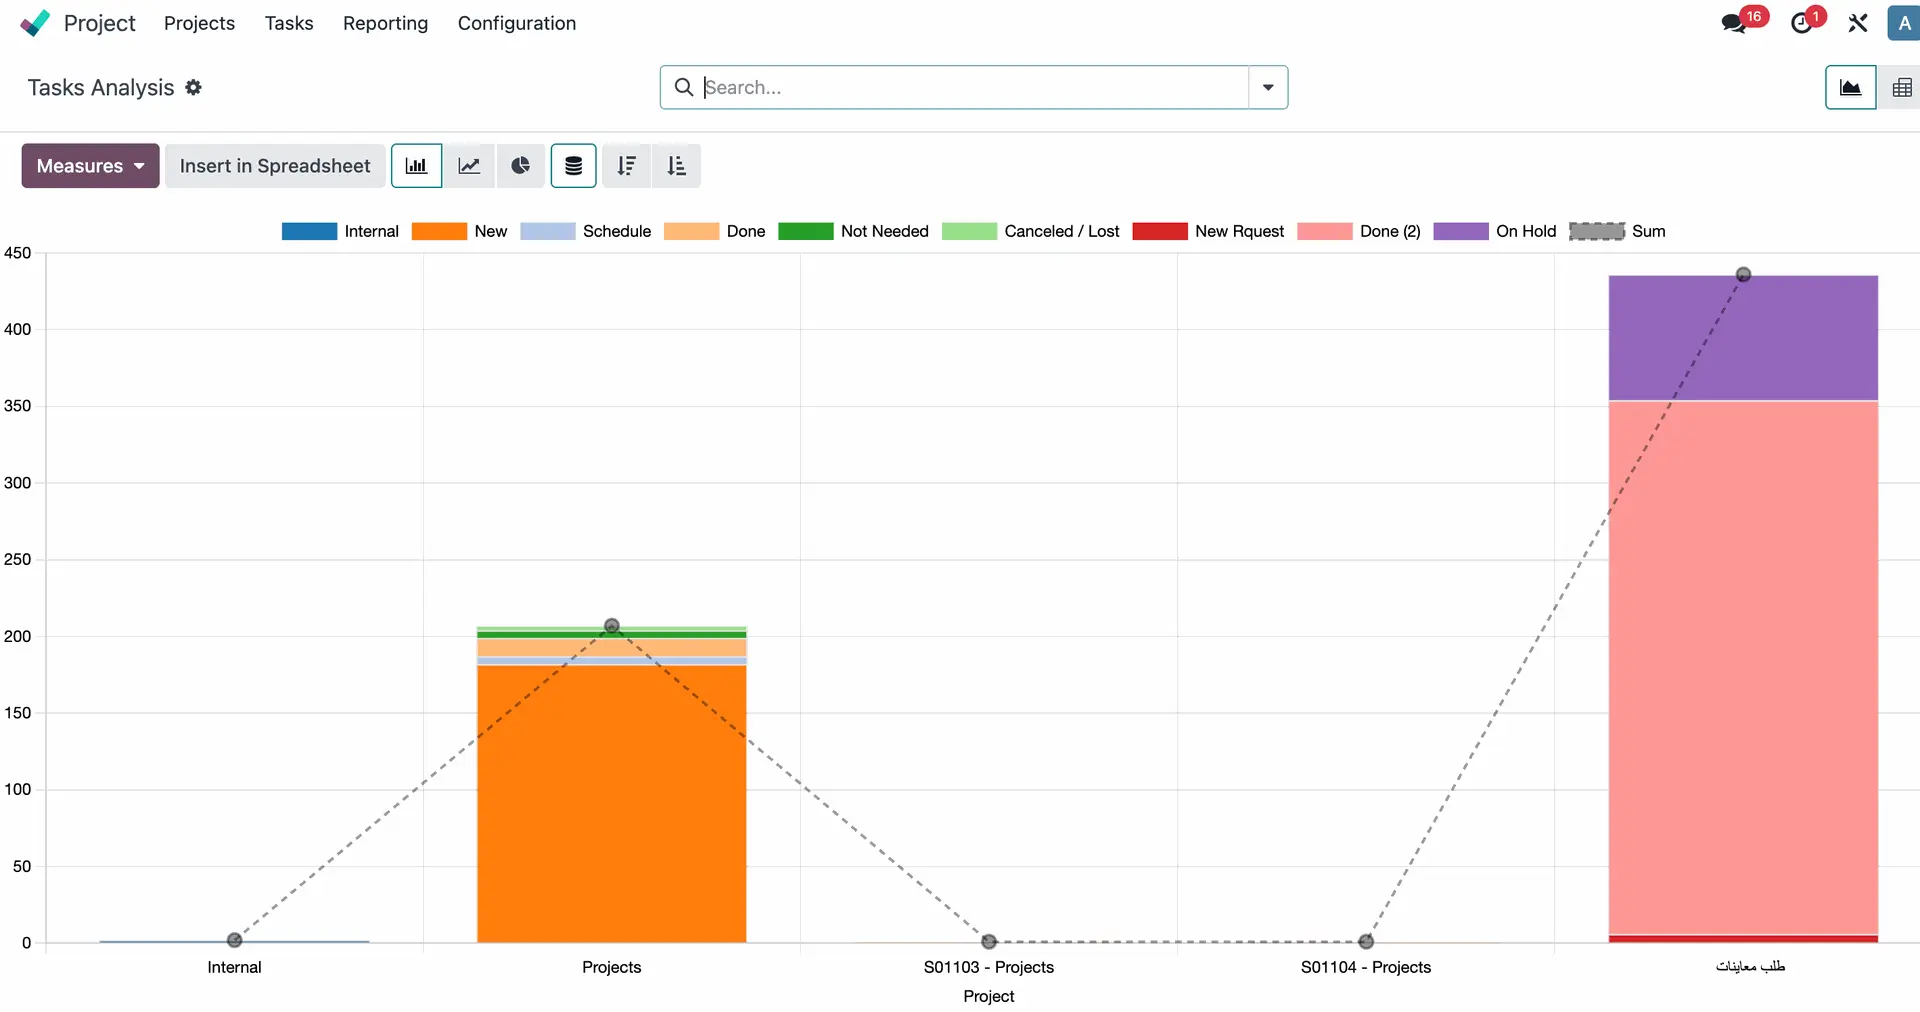Open the Reporting menu
The image size is (1920, 1012).
coord(385,23)
